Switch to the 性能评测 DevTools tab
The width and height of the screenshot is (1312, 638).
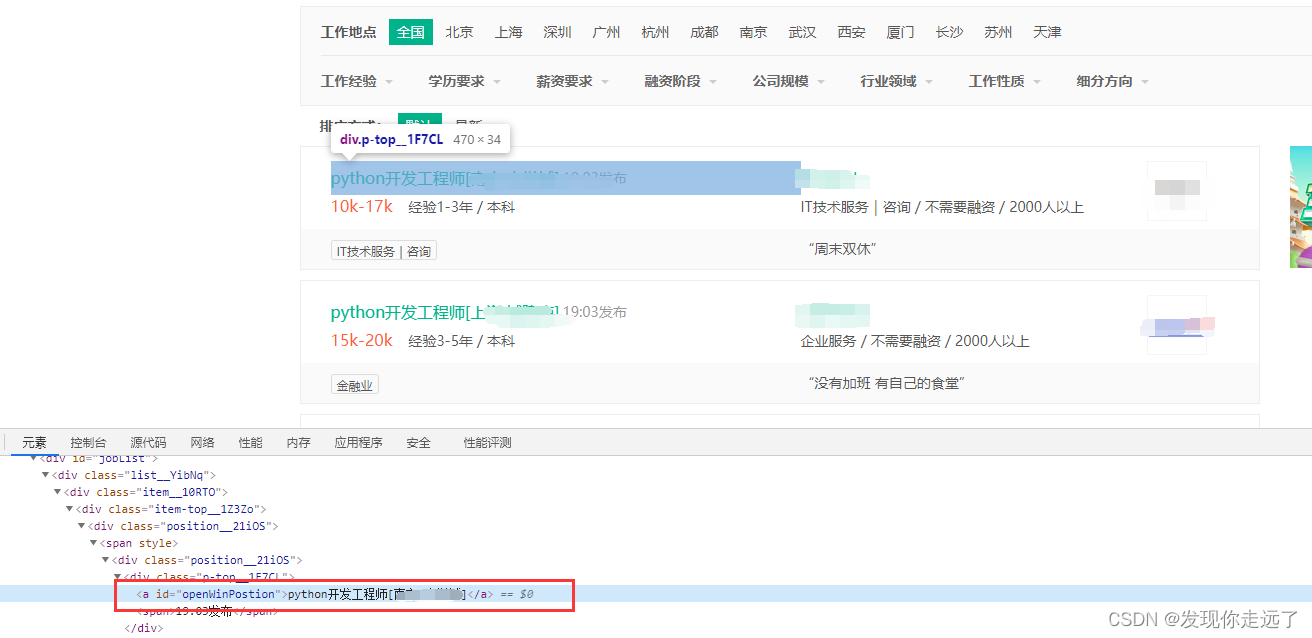485,441
